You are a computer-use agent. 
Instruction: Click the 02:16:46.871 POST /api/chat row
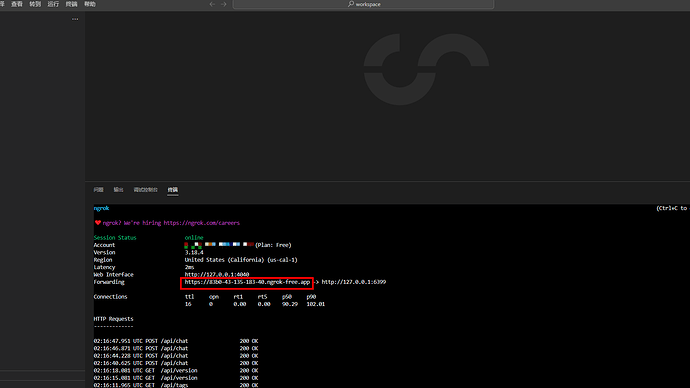[x=176, y=348]
